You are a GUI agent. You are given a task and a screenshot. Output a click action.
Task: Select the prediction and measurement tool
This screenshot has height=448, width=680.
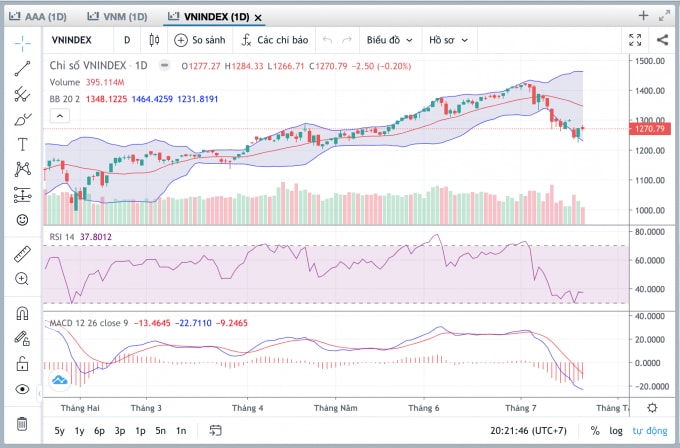22,195
